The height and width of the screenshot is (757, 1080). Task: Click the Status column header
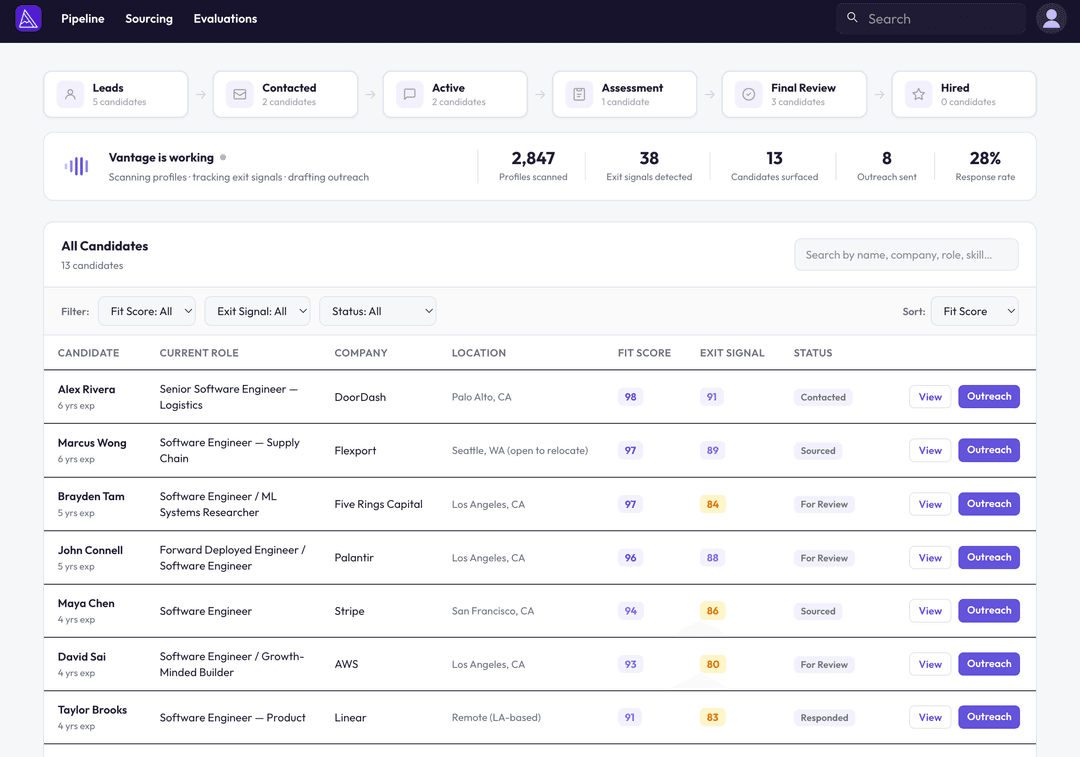[x=813, y=353]
